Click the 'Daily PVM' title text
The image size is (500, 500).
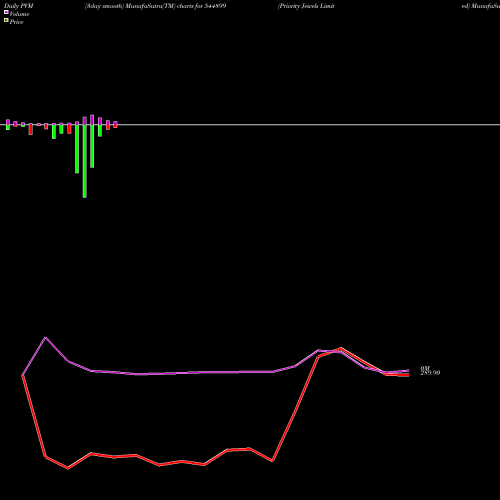point(19,6)
